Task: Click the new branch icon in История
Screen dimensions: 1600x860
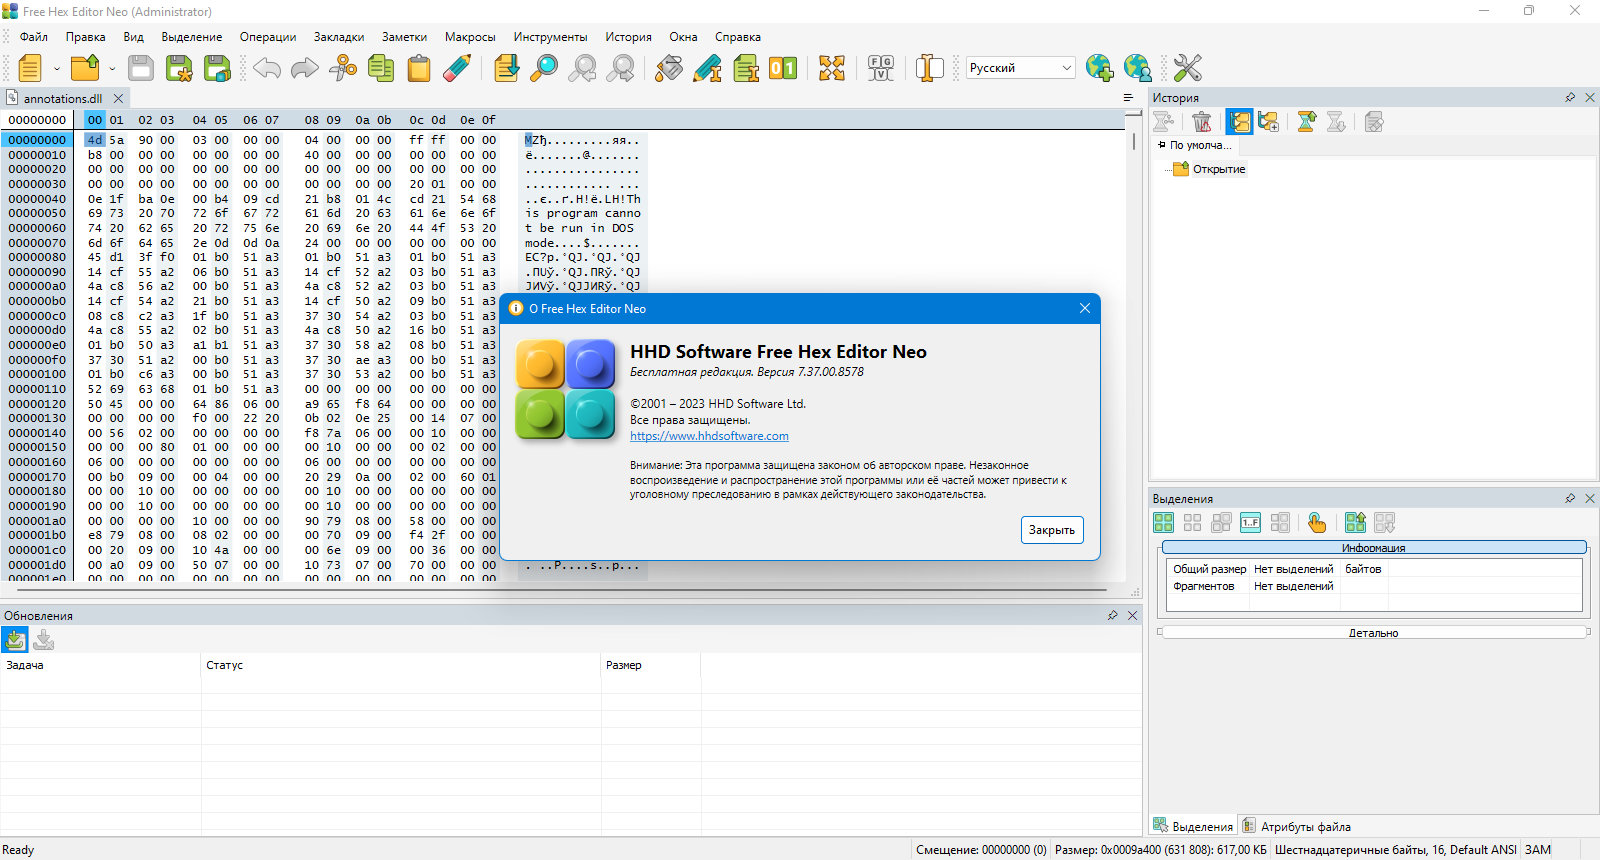Action: tap(1269, 122)
